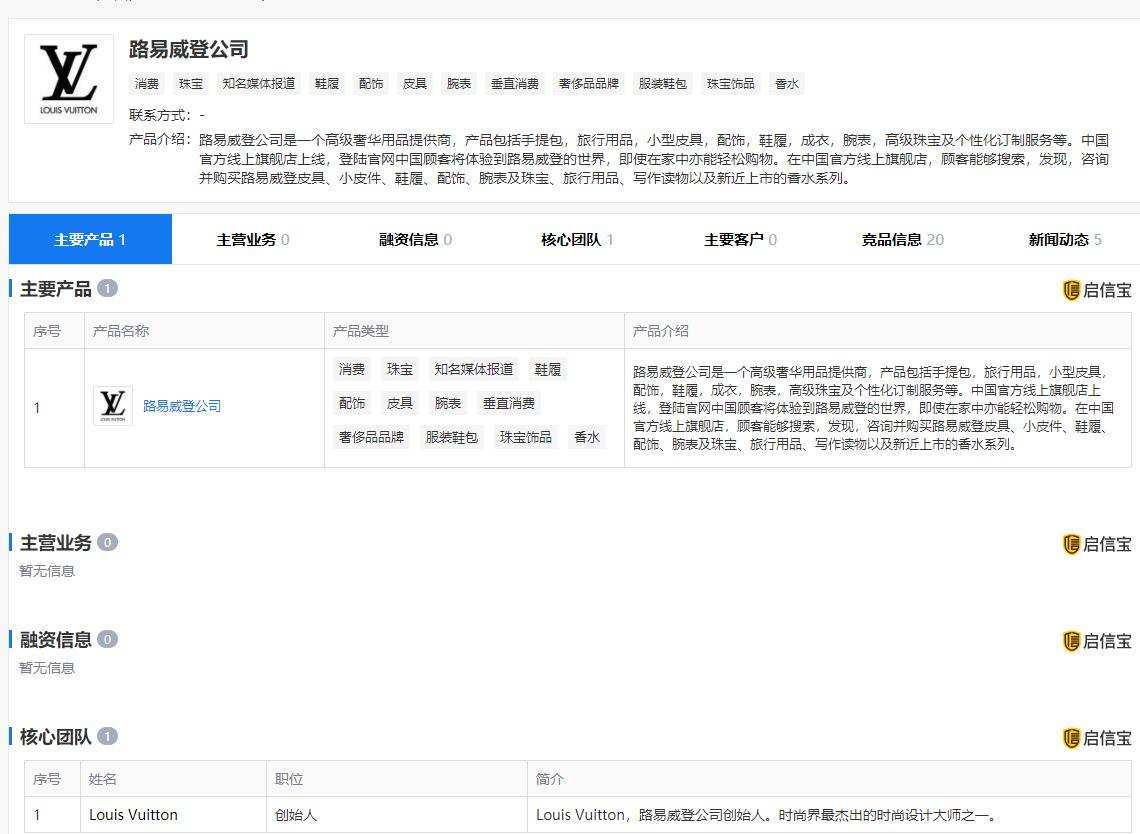Click the 香水 tag in header
This screenshot has height=834, width=1140.
787,84
